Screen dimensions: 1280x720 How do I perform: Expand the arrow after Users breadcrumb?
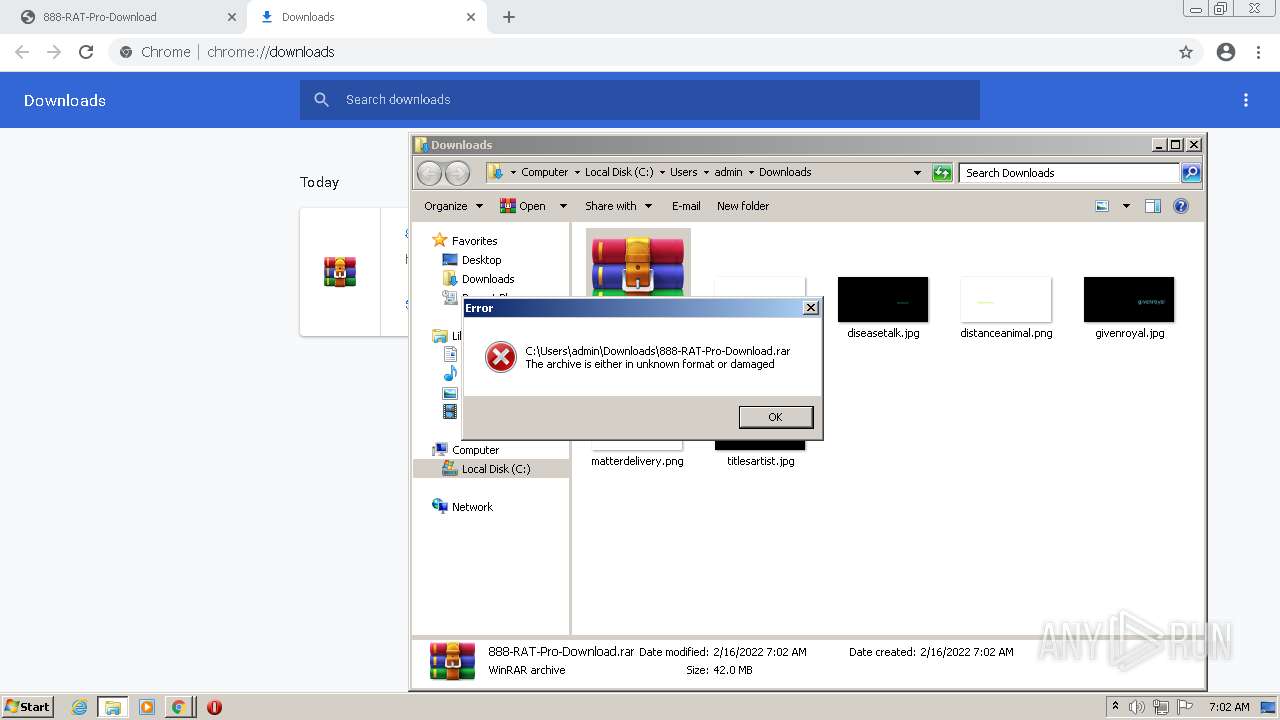[706, 172]
